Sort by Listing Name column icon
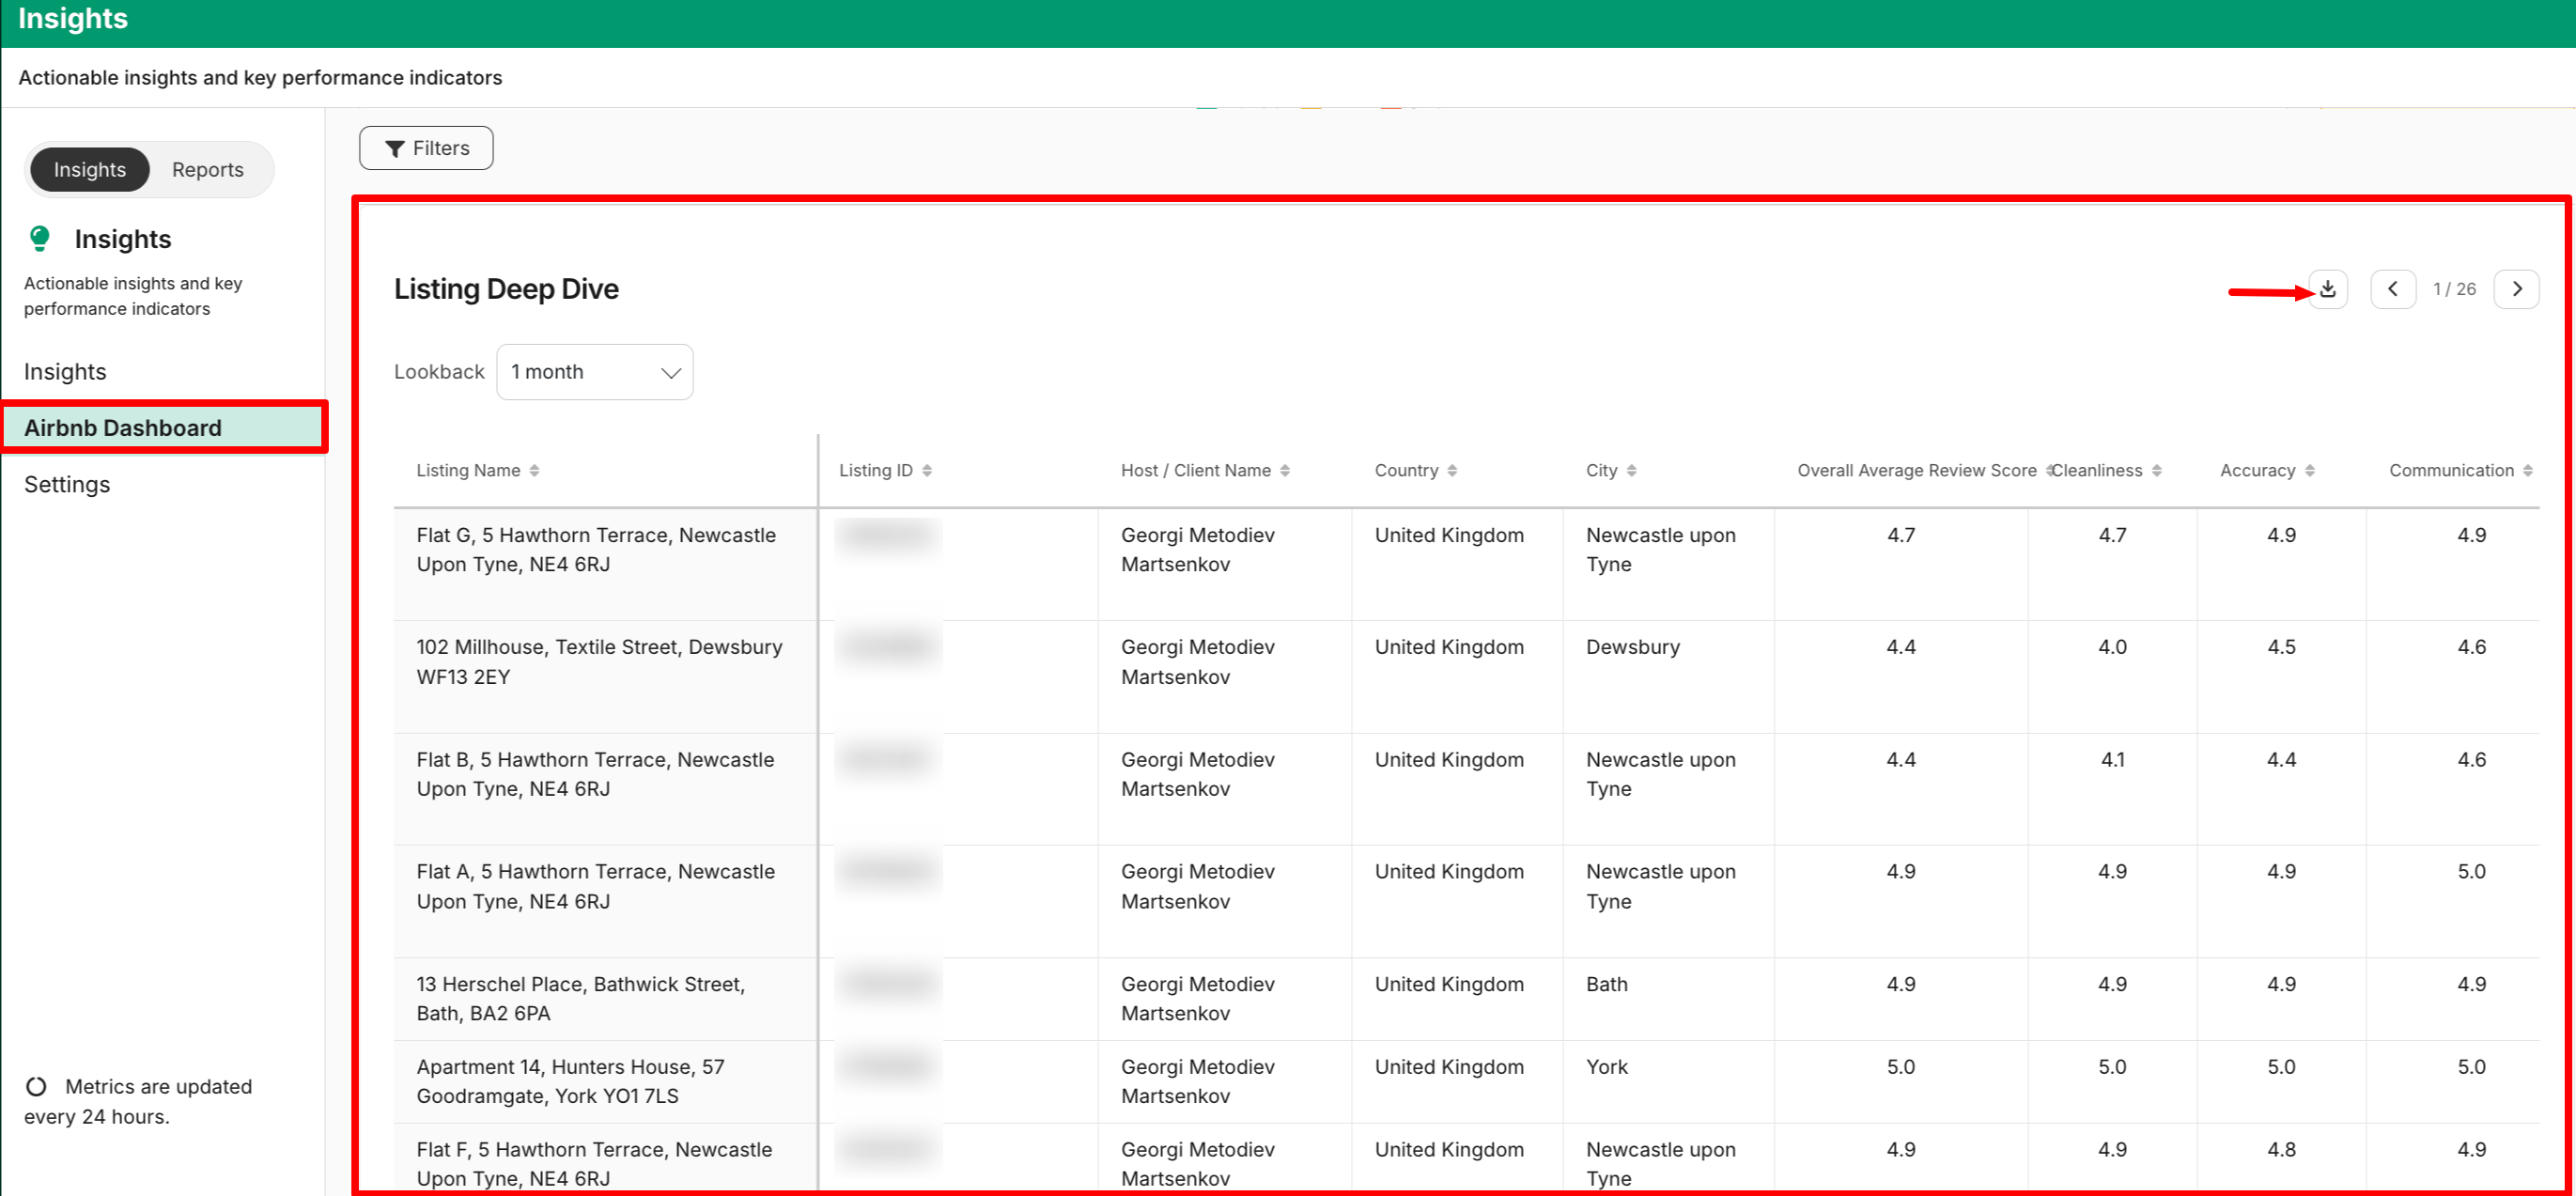 (x=534, y=471)
